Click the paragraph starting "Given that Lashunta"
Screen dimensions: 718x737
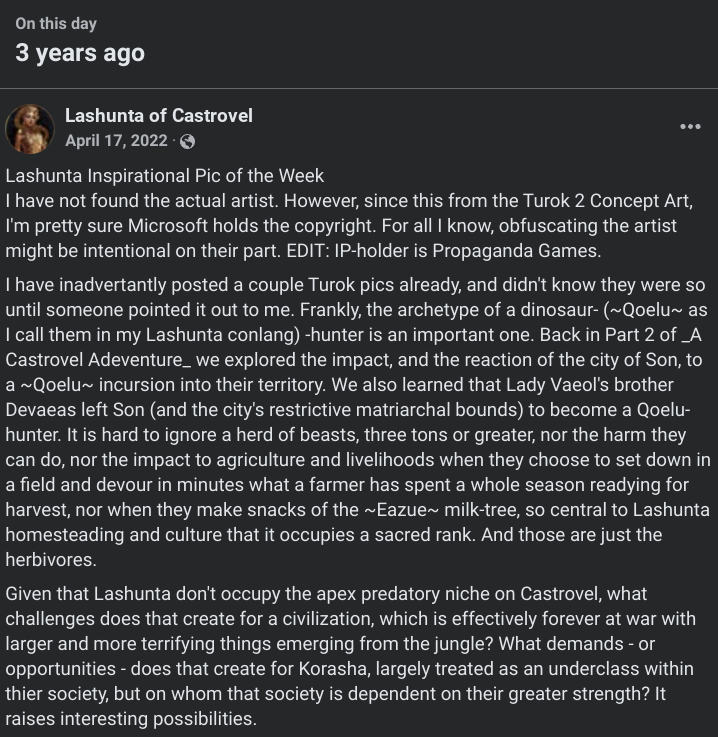(x=351, y=656)
